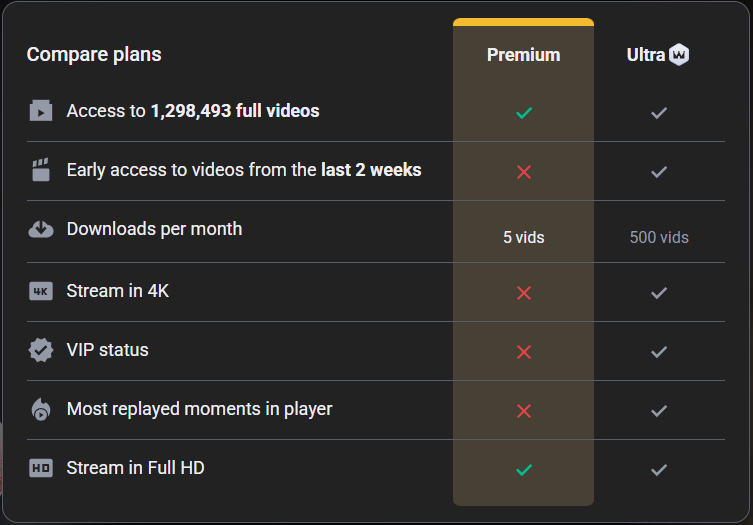Click Premium green check for full videos
This screenshot has width=753, height=525.
[523, 113]
